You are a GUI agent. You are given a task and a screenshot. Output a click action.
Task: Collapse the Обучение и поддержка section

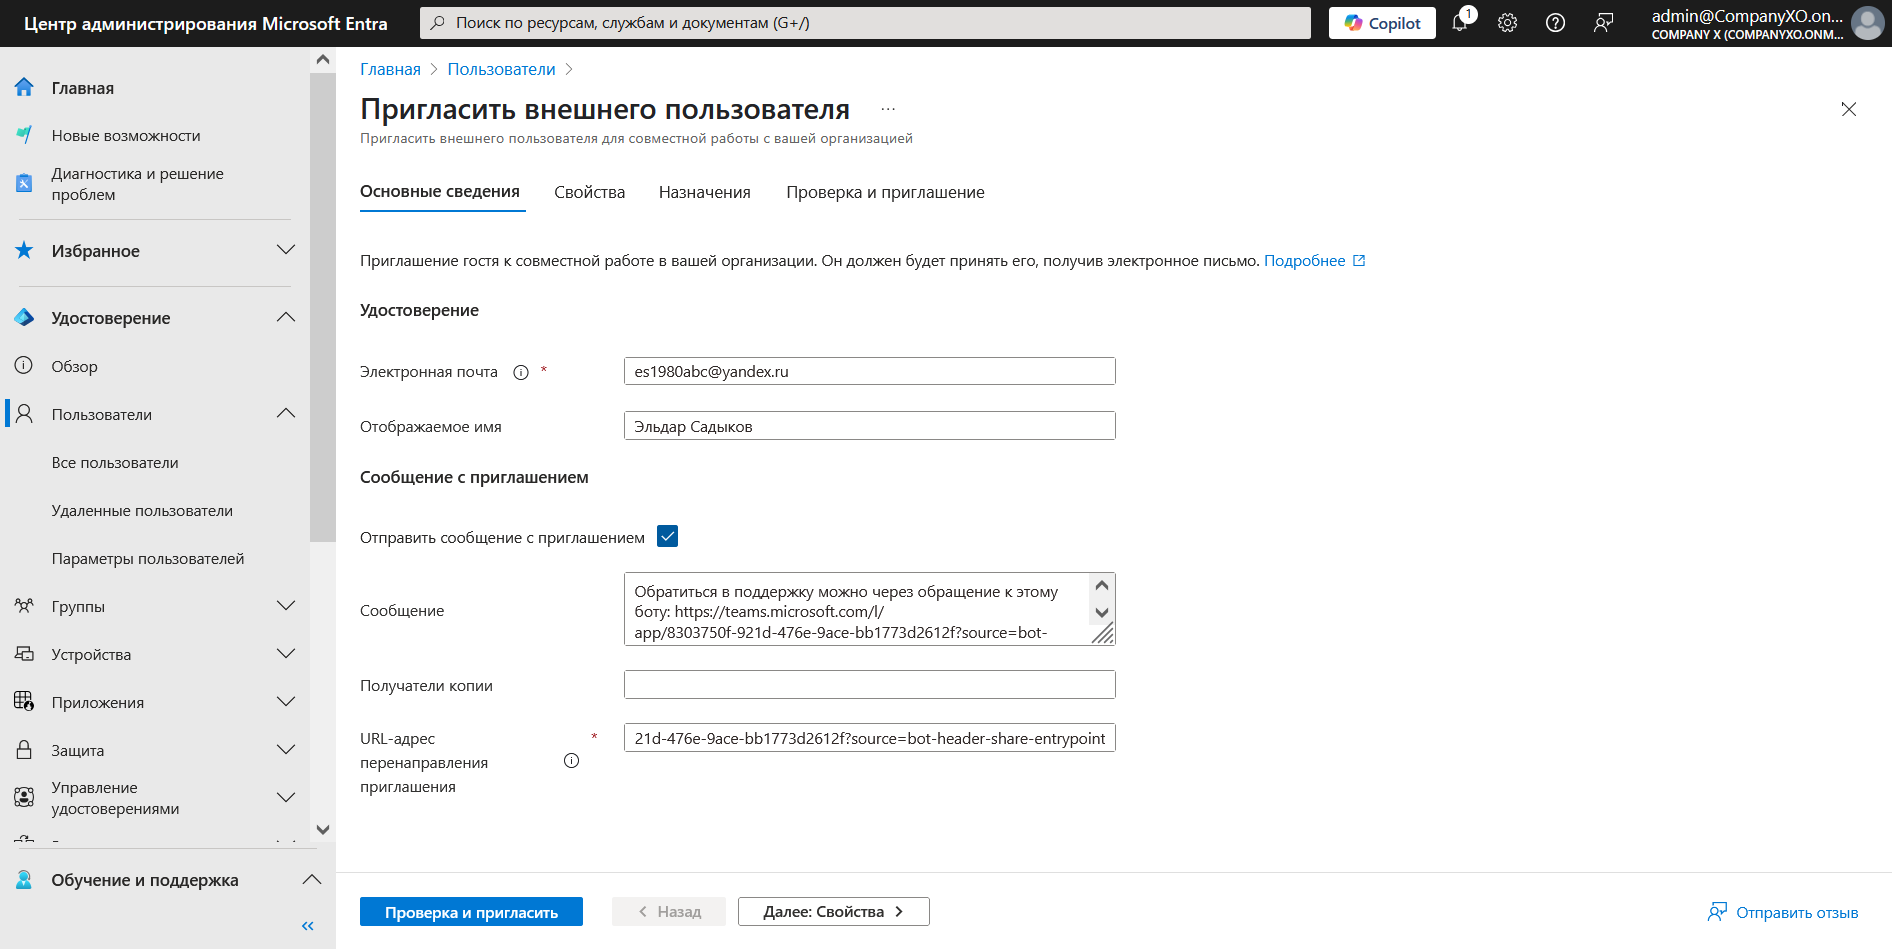tap(312, 880)
